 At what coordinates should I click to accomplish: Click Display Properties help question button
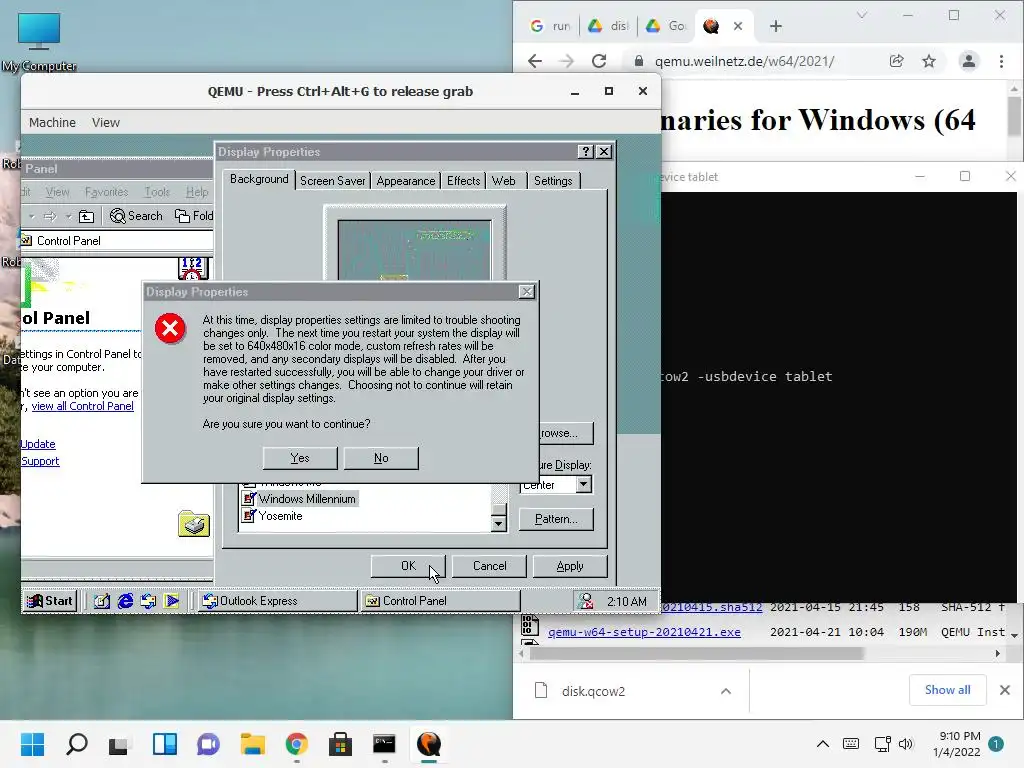[586, 152]
